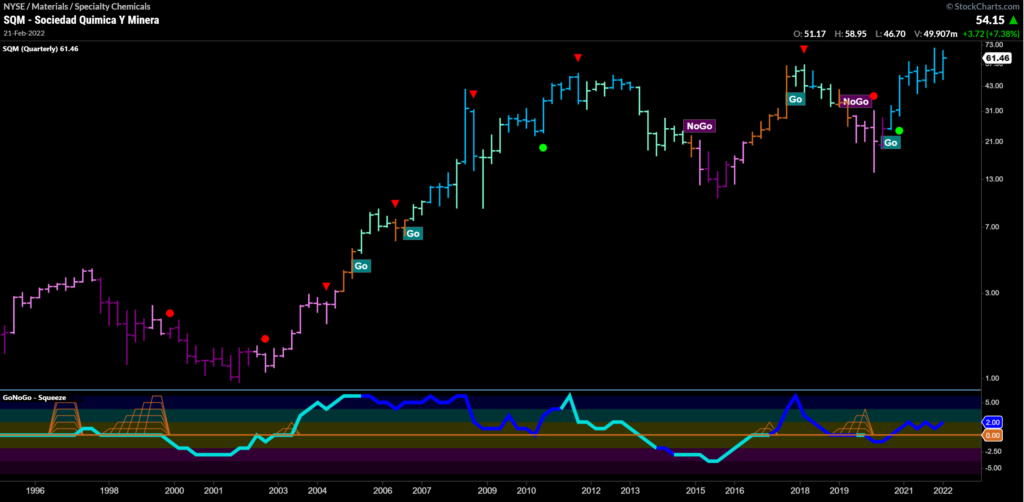Screen dimensions: 1024x502
Task: Click the 1996 year label on time axis
Action: tap(35, 490)
